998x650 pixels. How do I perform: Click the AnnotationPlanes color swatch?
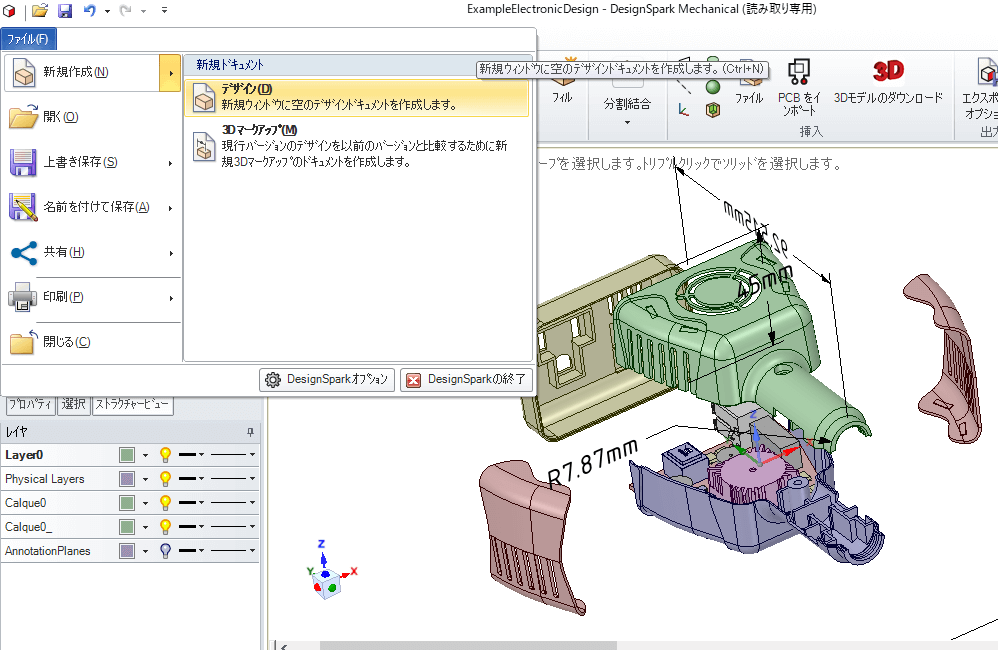(127, 551)
